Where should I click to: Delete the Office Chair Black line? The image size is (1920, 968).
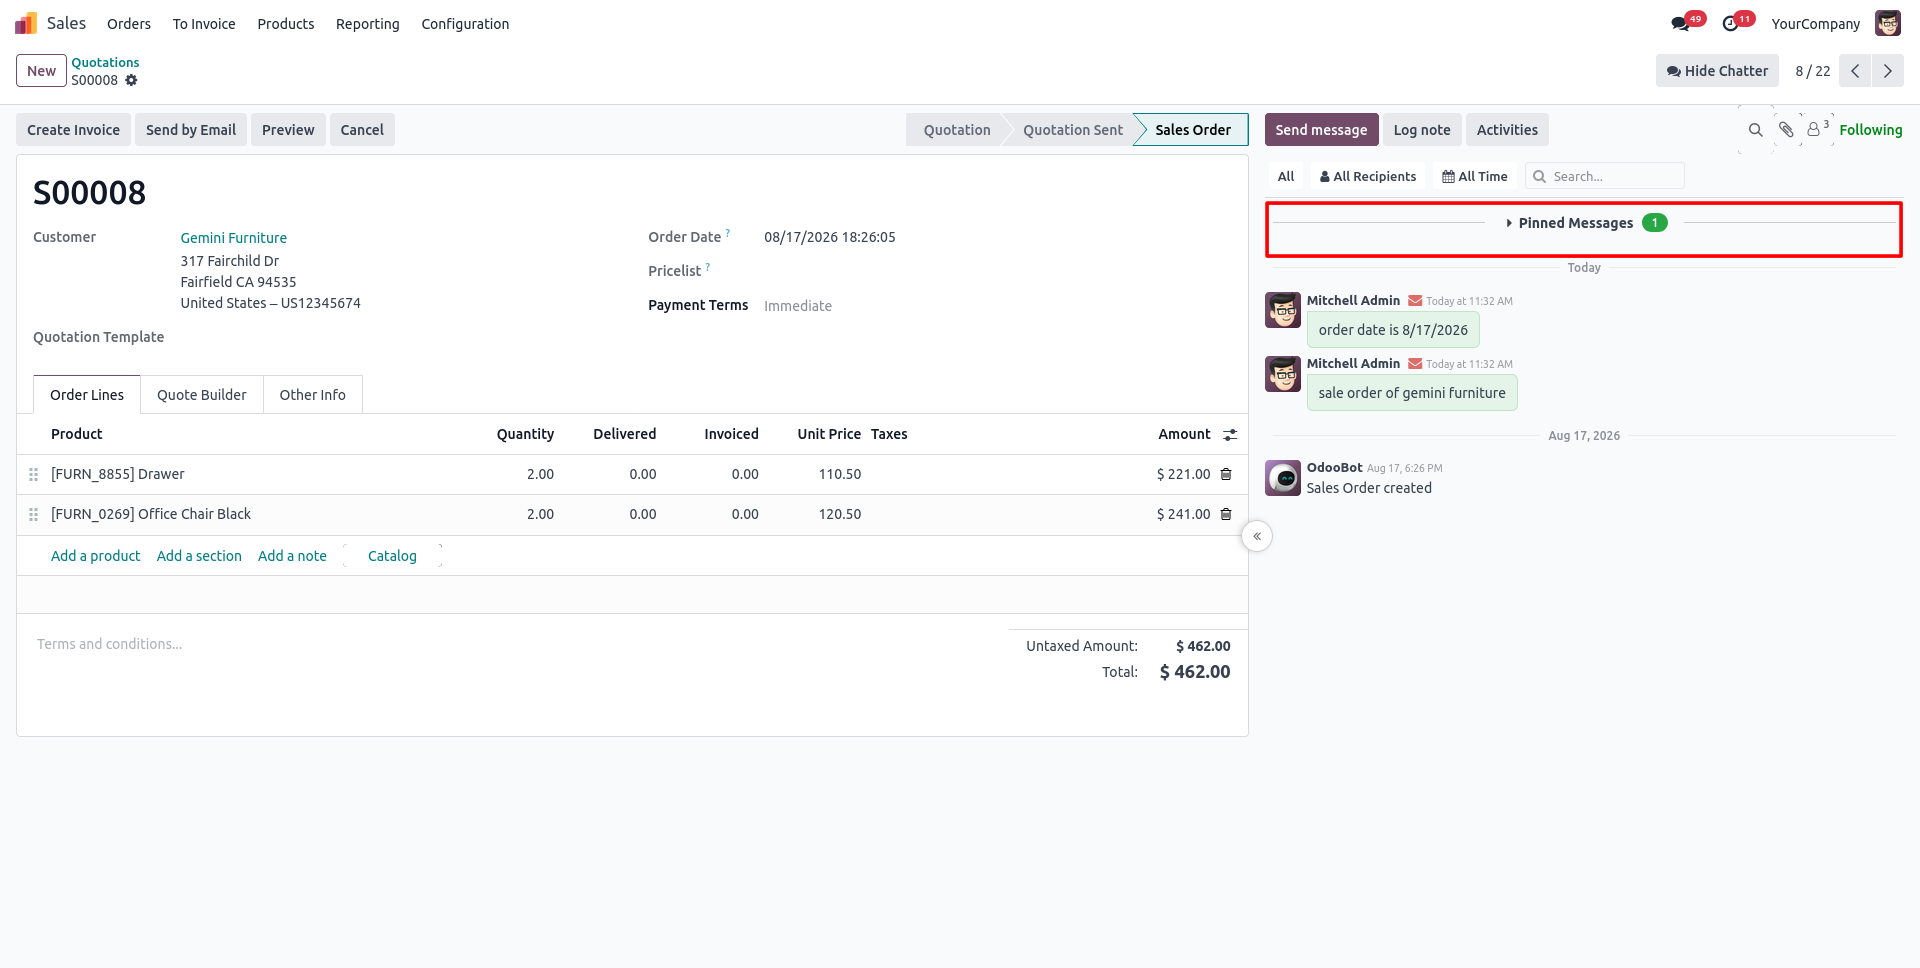(1226, 514)
